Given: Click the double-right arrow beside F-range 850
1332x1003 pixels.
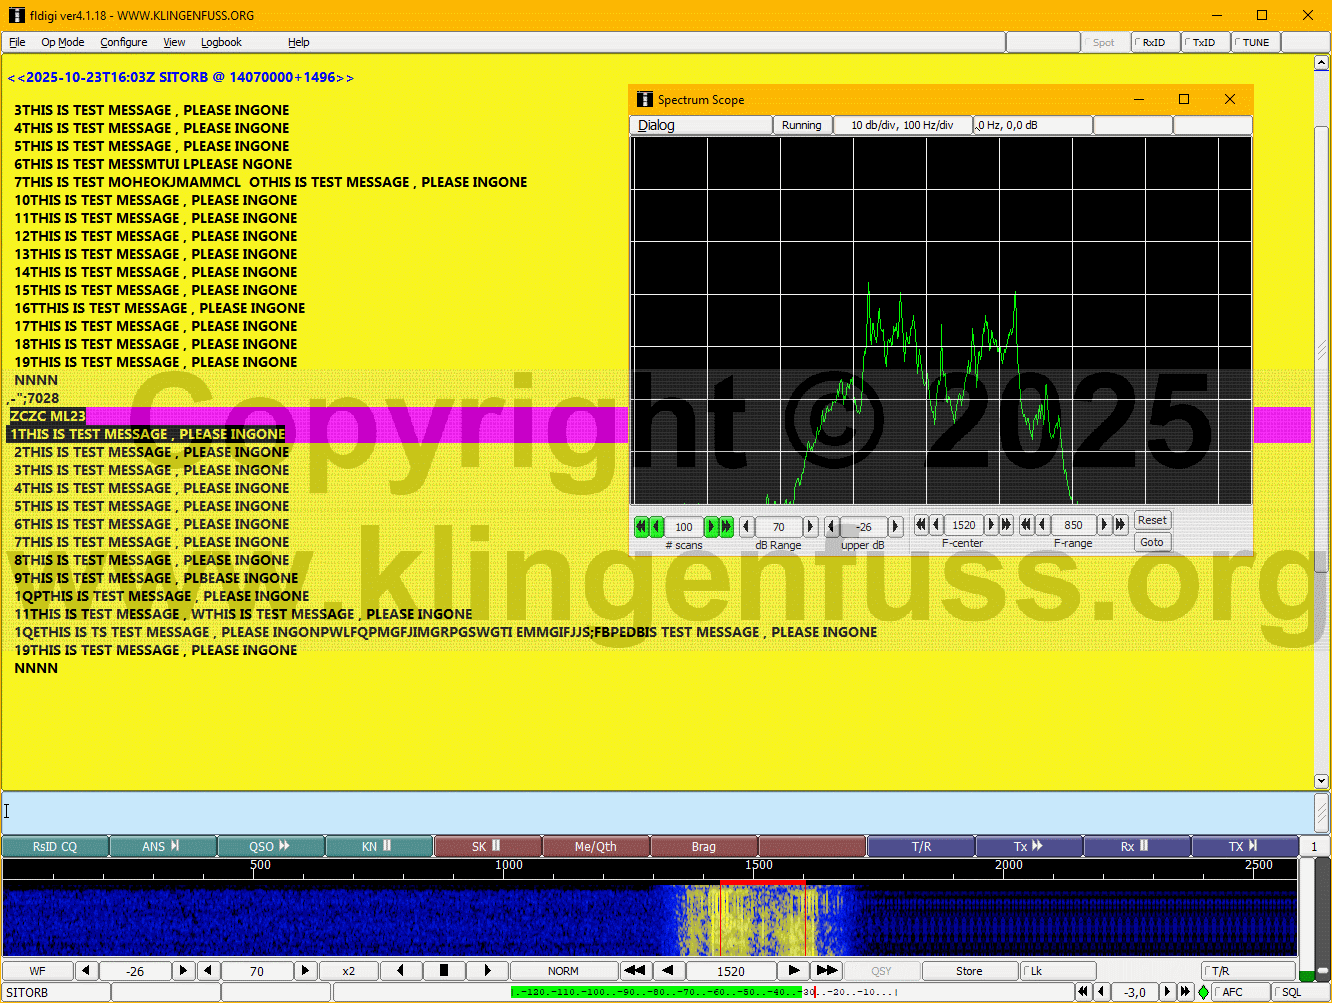Looking at the screenshot, I should pos(1121,524).
